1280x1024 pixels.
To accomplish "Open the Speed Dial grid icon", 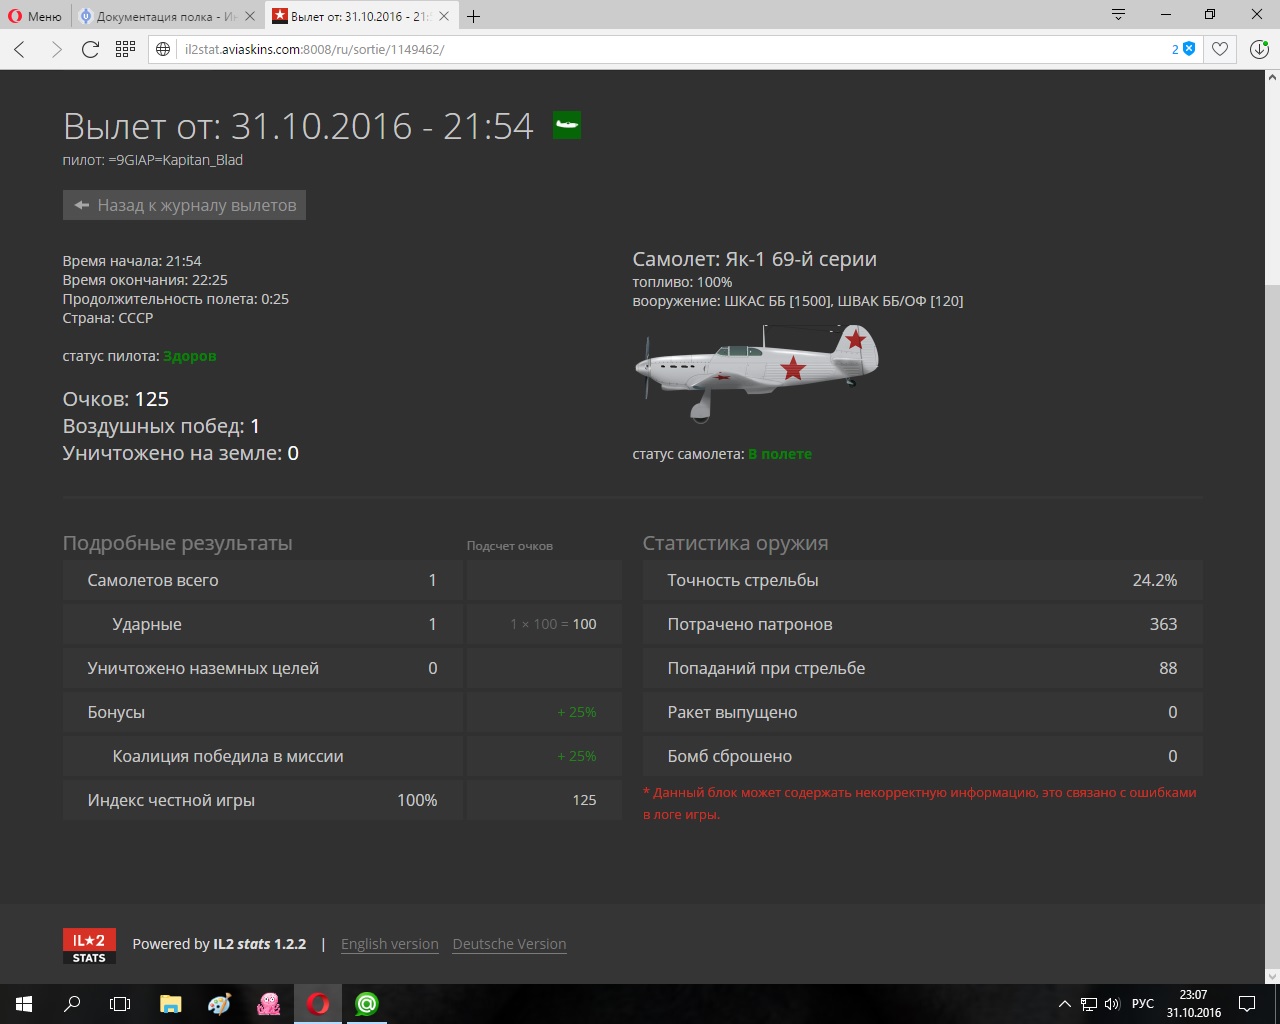I will coord(125,49).
